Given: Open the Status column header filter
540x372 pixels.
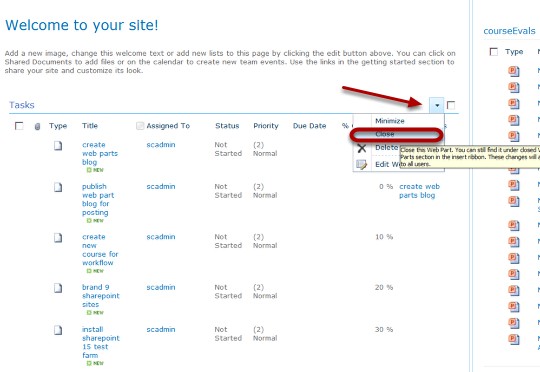Looking at the screenshot, I should pyautogui.click(x=227, y=126).
